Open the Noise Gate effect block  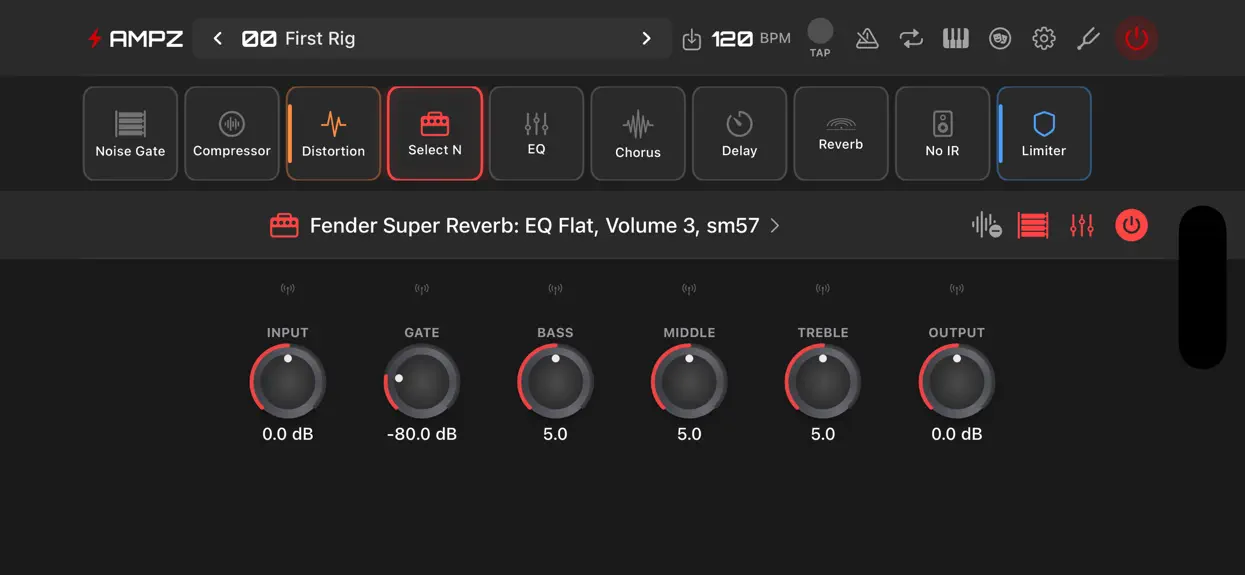click(x=130, y=133)
